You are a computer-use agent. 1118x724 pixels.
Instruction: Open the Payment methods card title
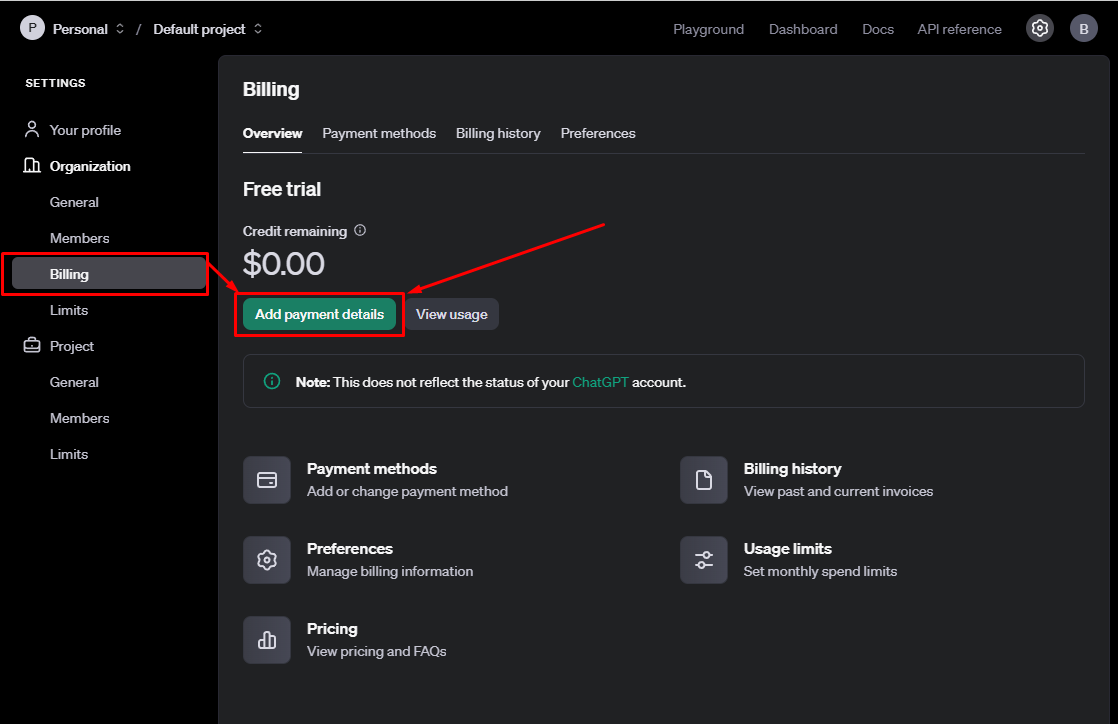371,469
